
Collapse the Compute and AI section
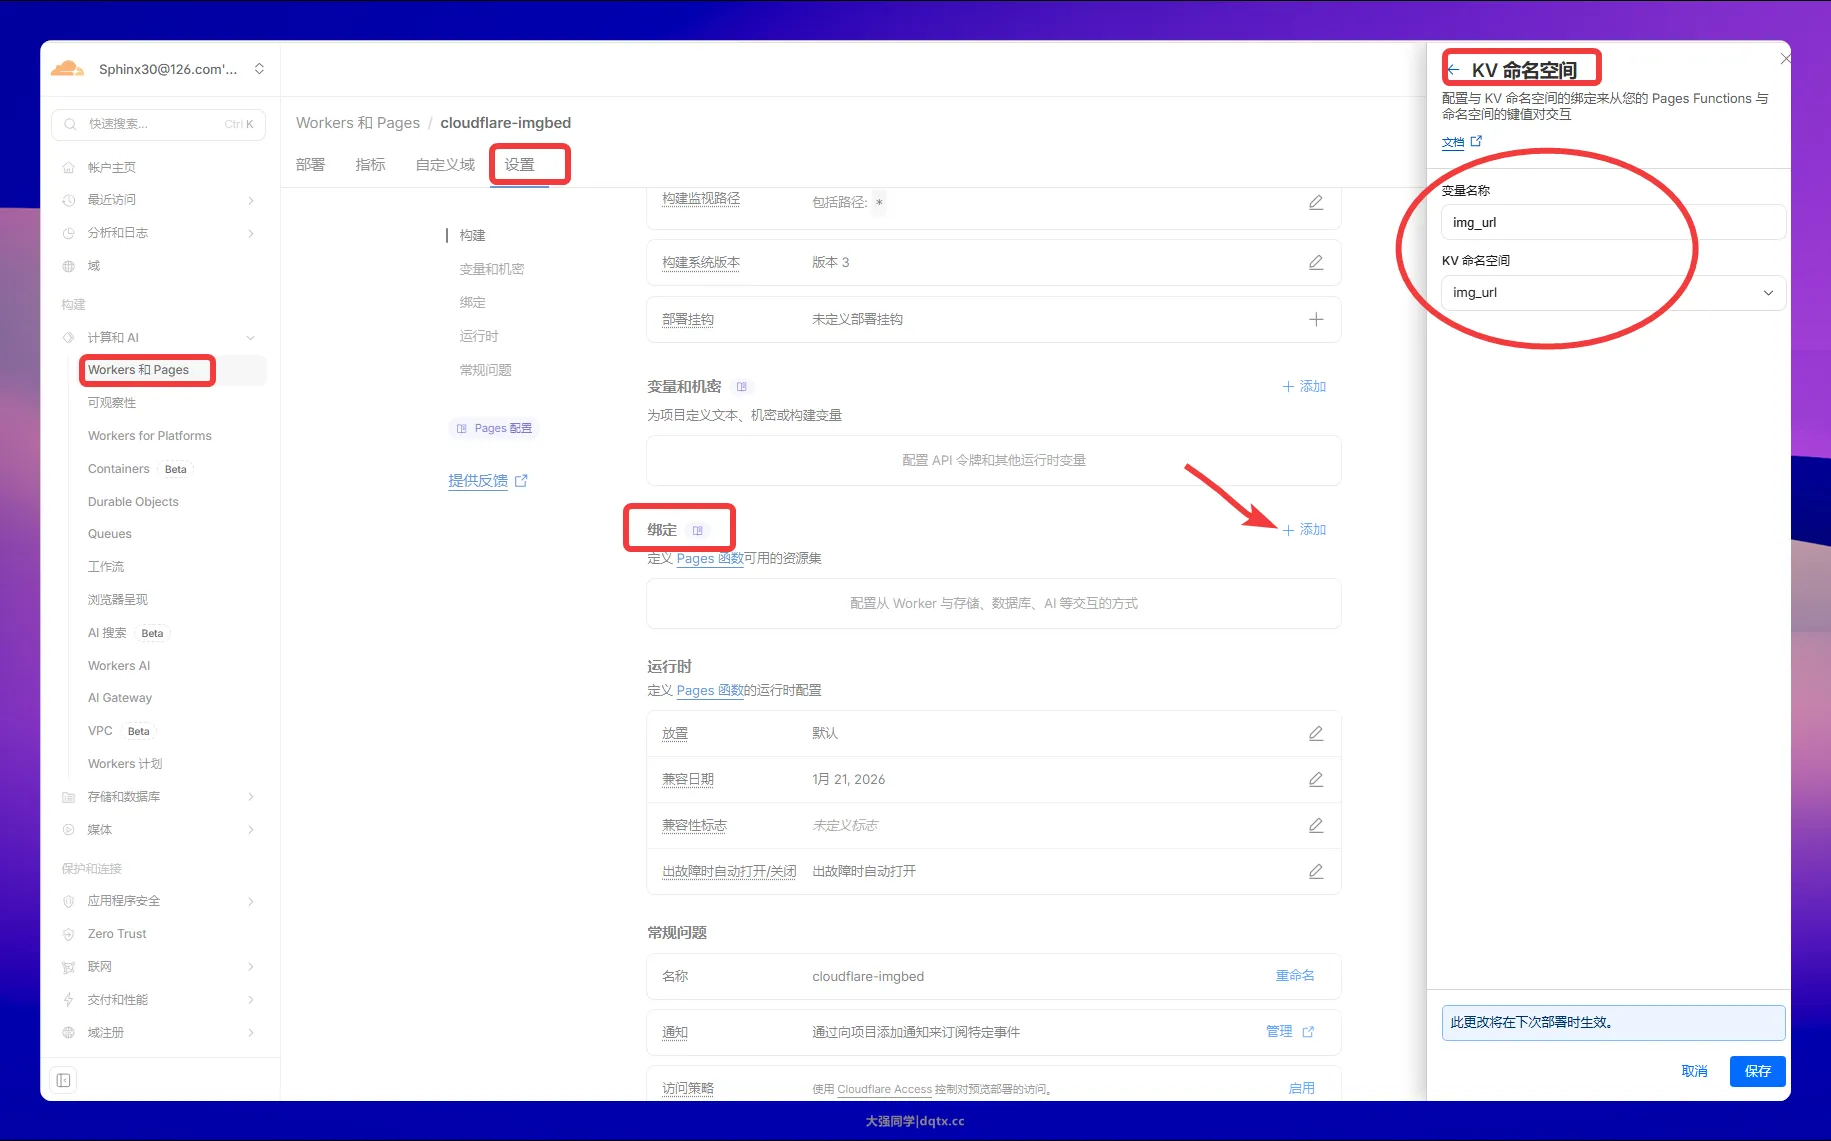250,338
